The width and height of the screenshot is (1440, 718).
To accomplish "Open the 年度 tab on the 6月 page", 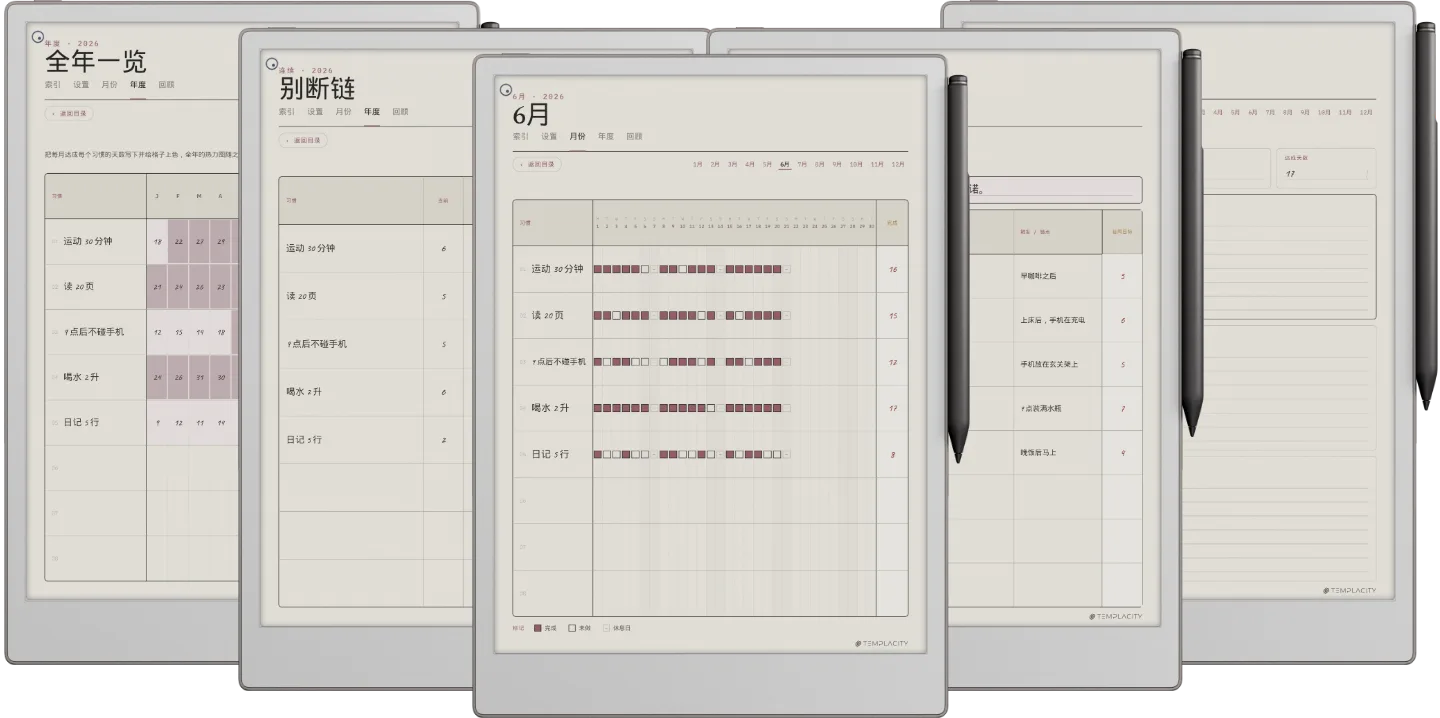I will 606,136.
